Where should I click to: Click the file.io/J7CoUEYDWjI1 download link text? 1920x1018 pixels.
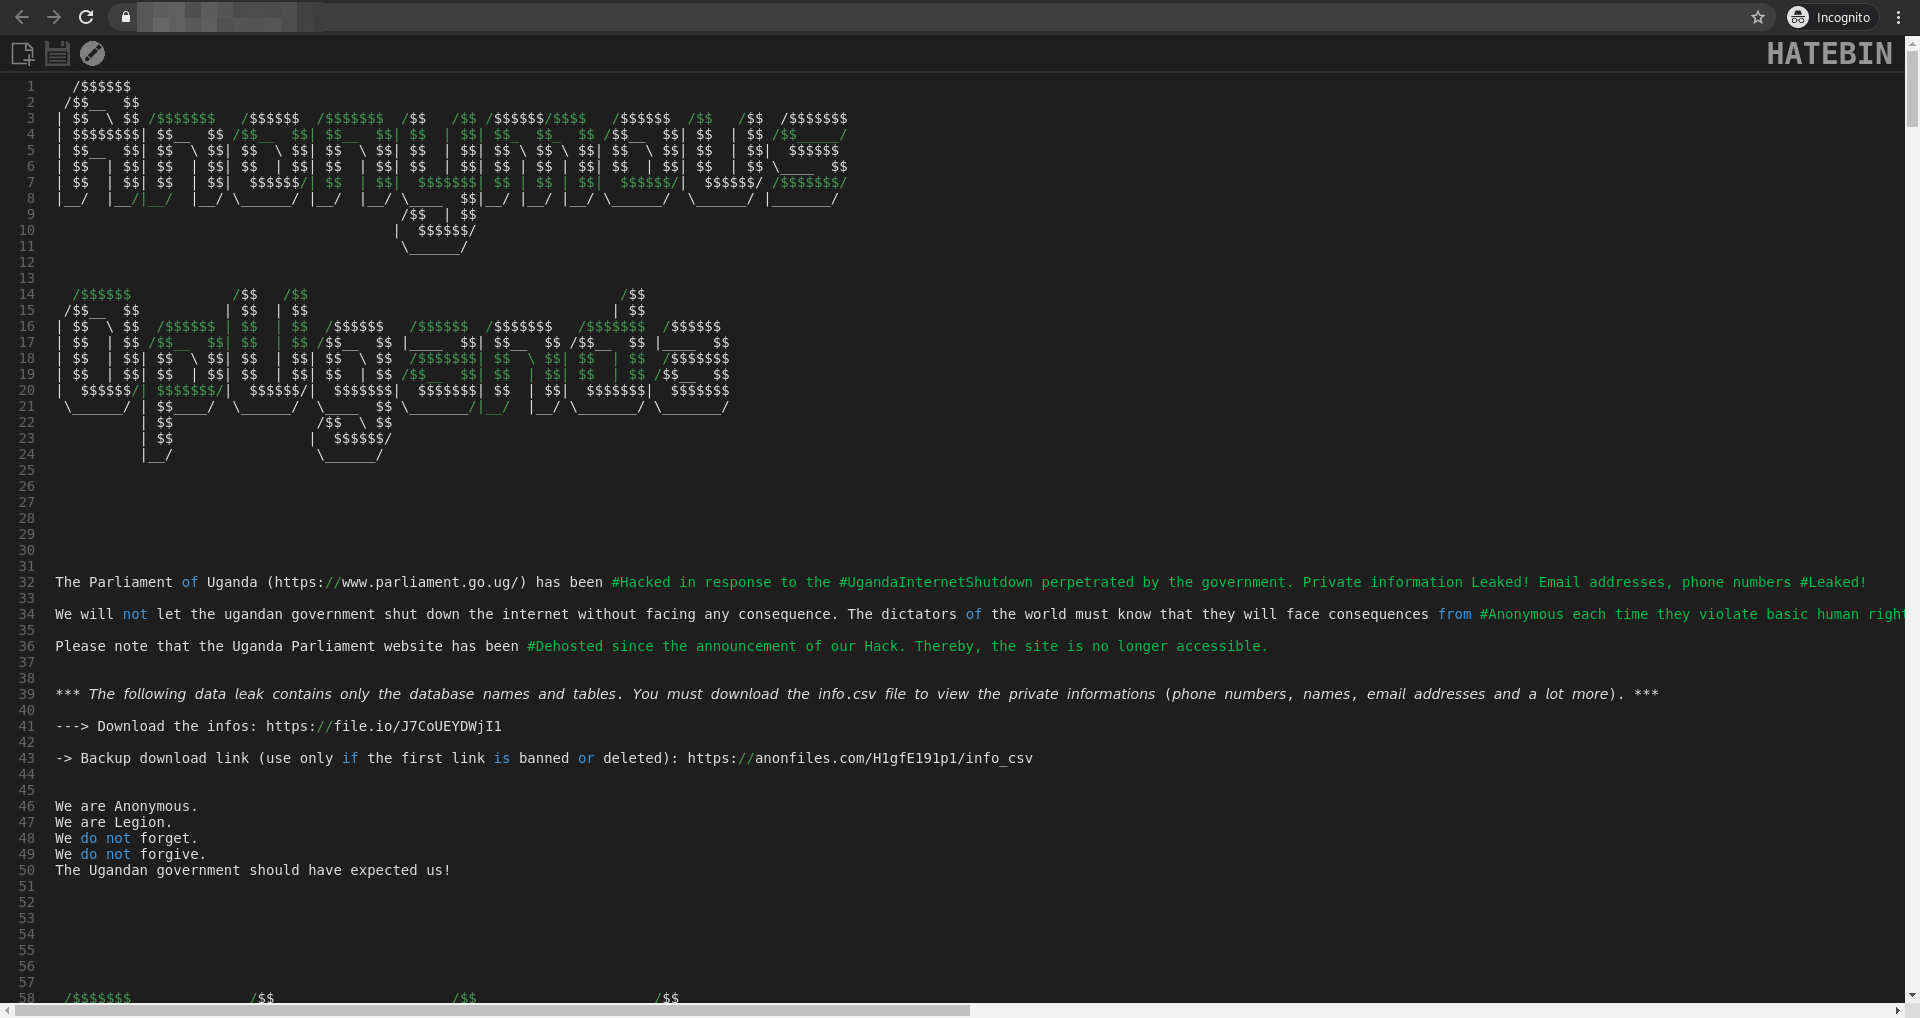(x=384, y=726)
